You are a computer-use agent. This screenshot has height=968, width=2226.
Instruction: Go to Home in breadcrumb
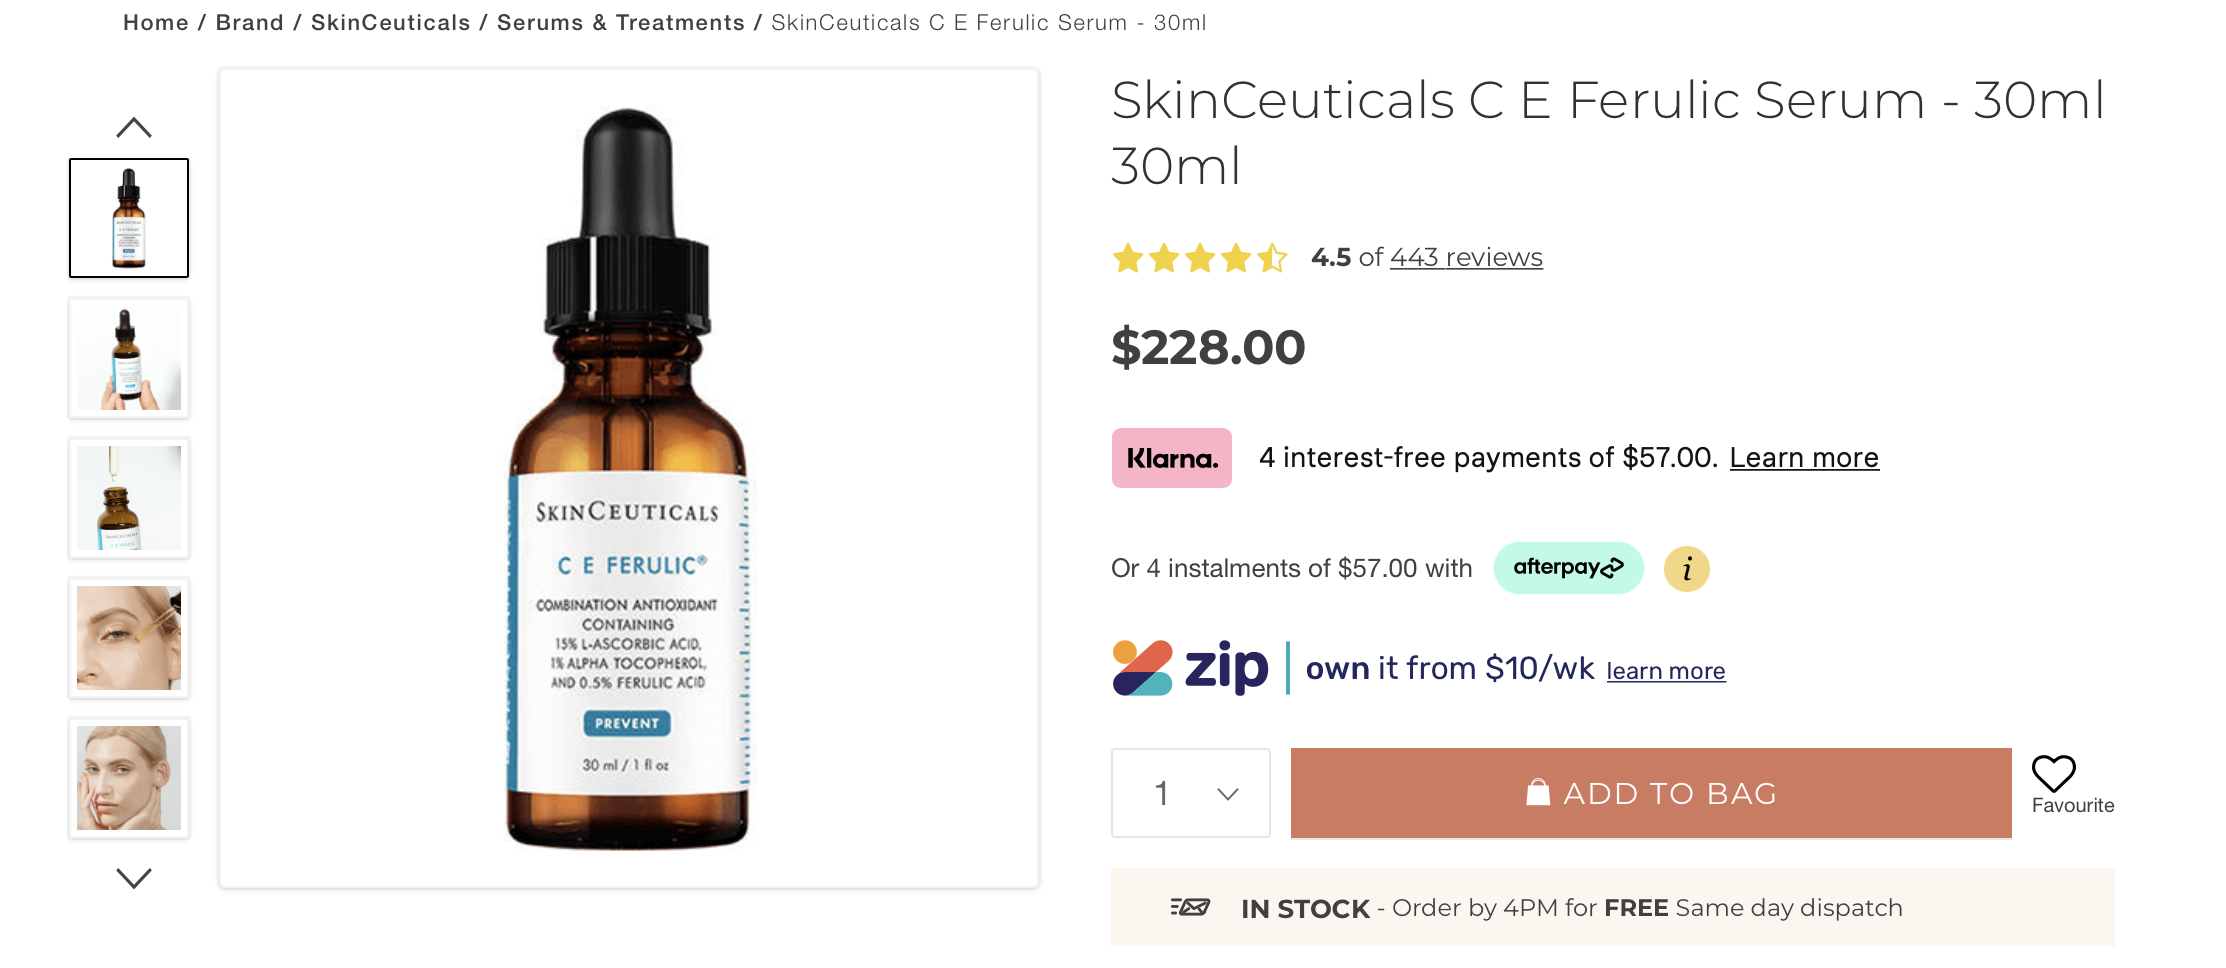pyautogui.click(x=156, y=22)
